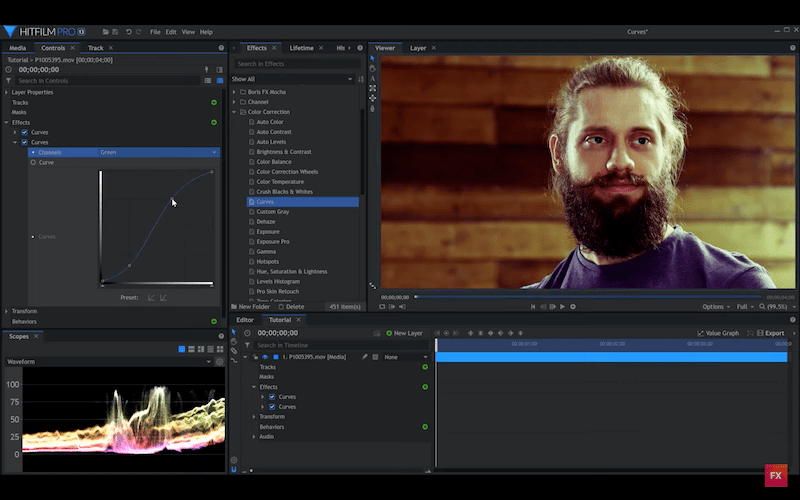Expand the Boris FX Mocha folder
Viewport: 800px width, 500px height.
(234, 92)
